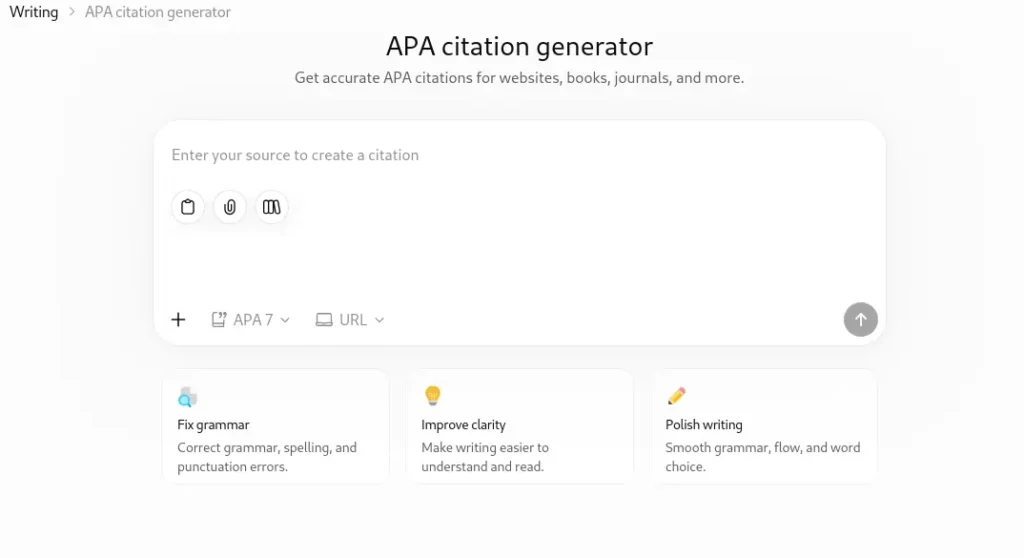Screen dimensions: 1024x558
Task: Click the magnifier icon on Fix grammar
Action: click(187, 397)
